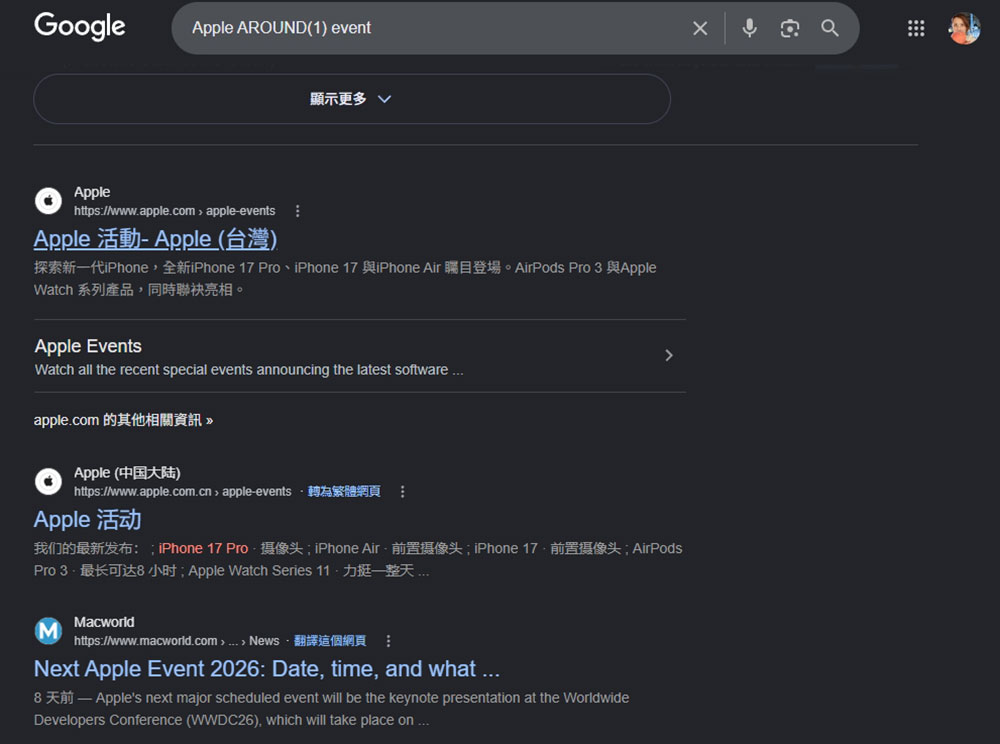This screenshot has height=744, width=1000.
Task: Click apple.com › apple-events URL
Action: pyautogui.click(x=175, y=211)
